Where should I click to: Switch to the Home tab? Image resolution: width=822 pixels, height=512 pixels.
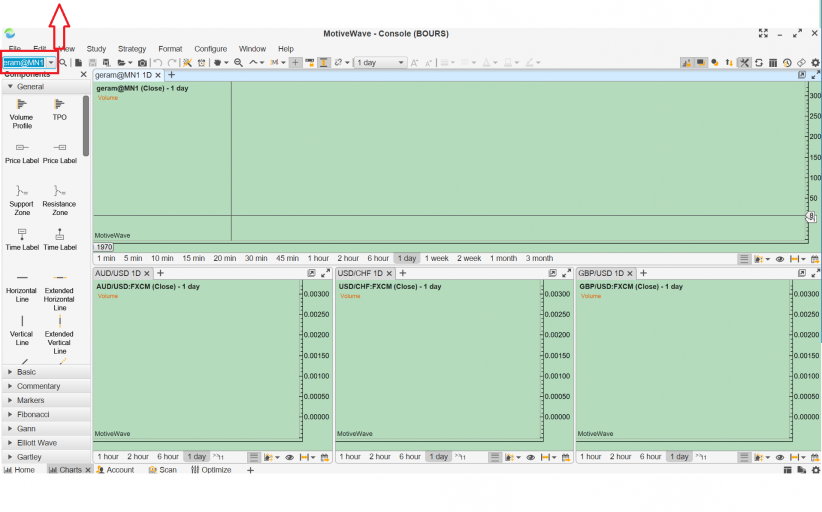click(19, 470)
